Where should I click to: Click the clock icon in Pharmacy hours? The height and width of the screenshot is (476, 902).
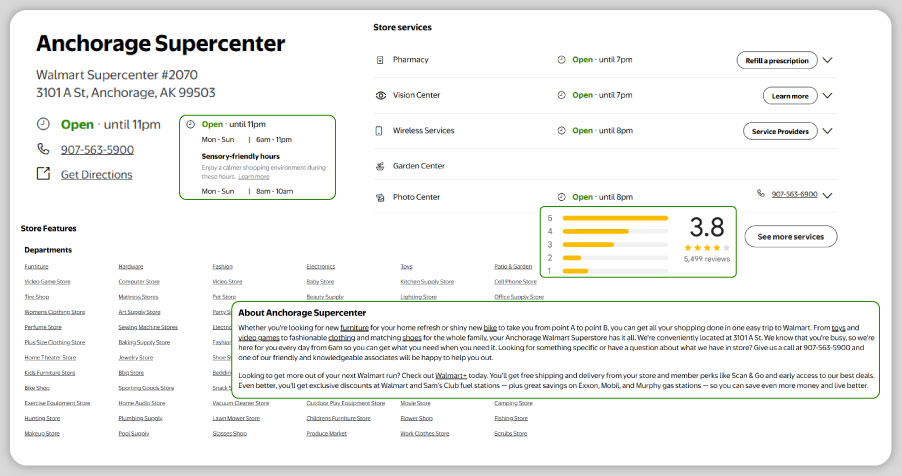(562, 60)
